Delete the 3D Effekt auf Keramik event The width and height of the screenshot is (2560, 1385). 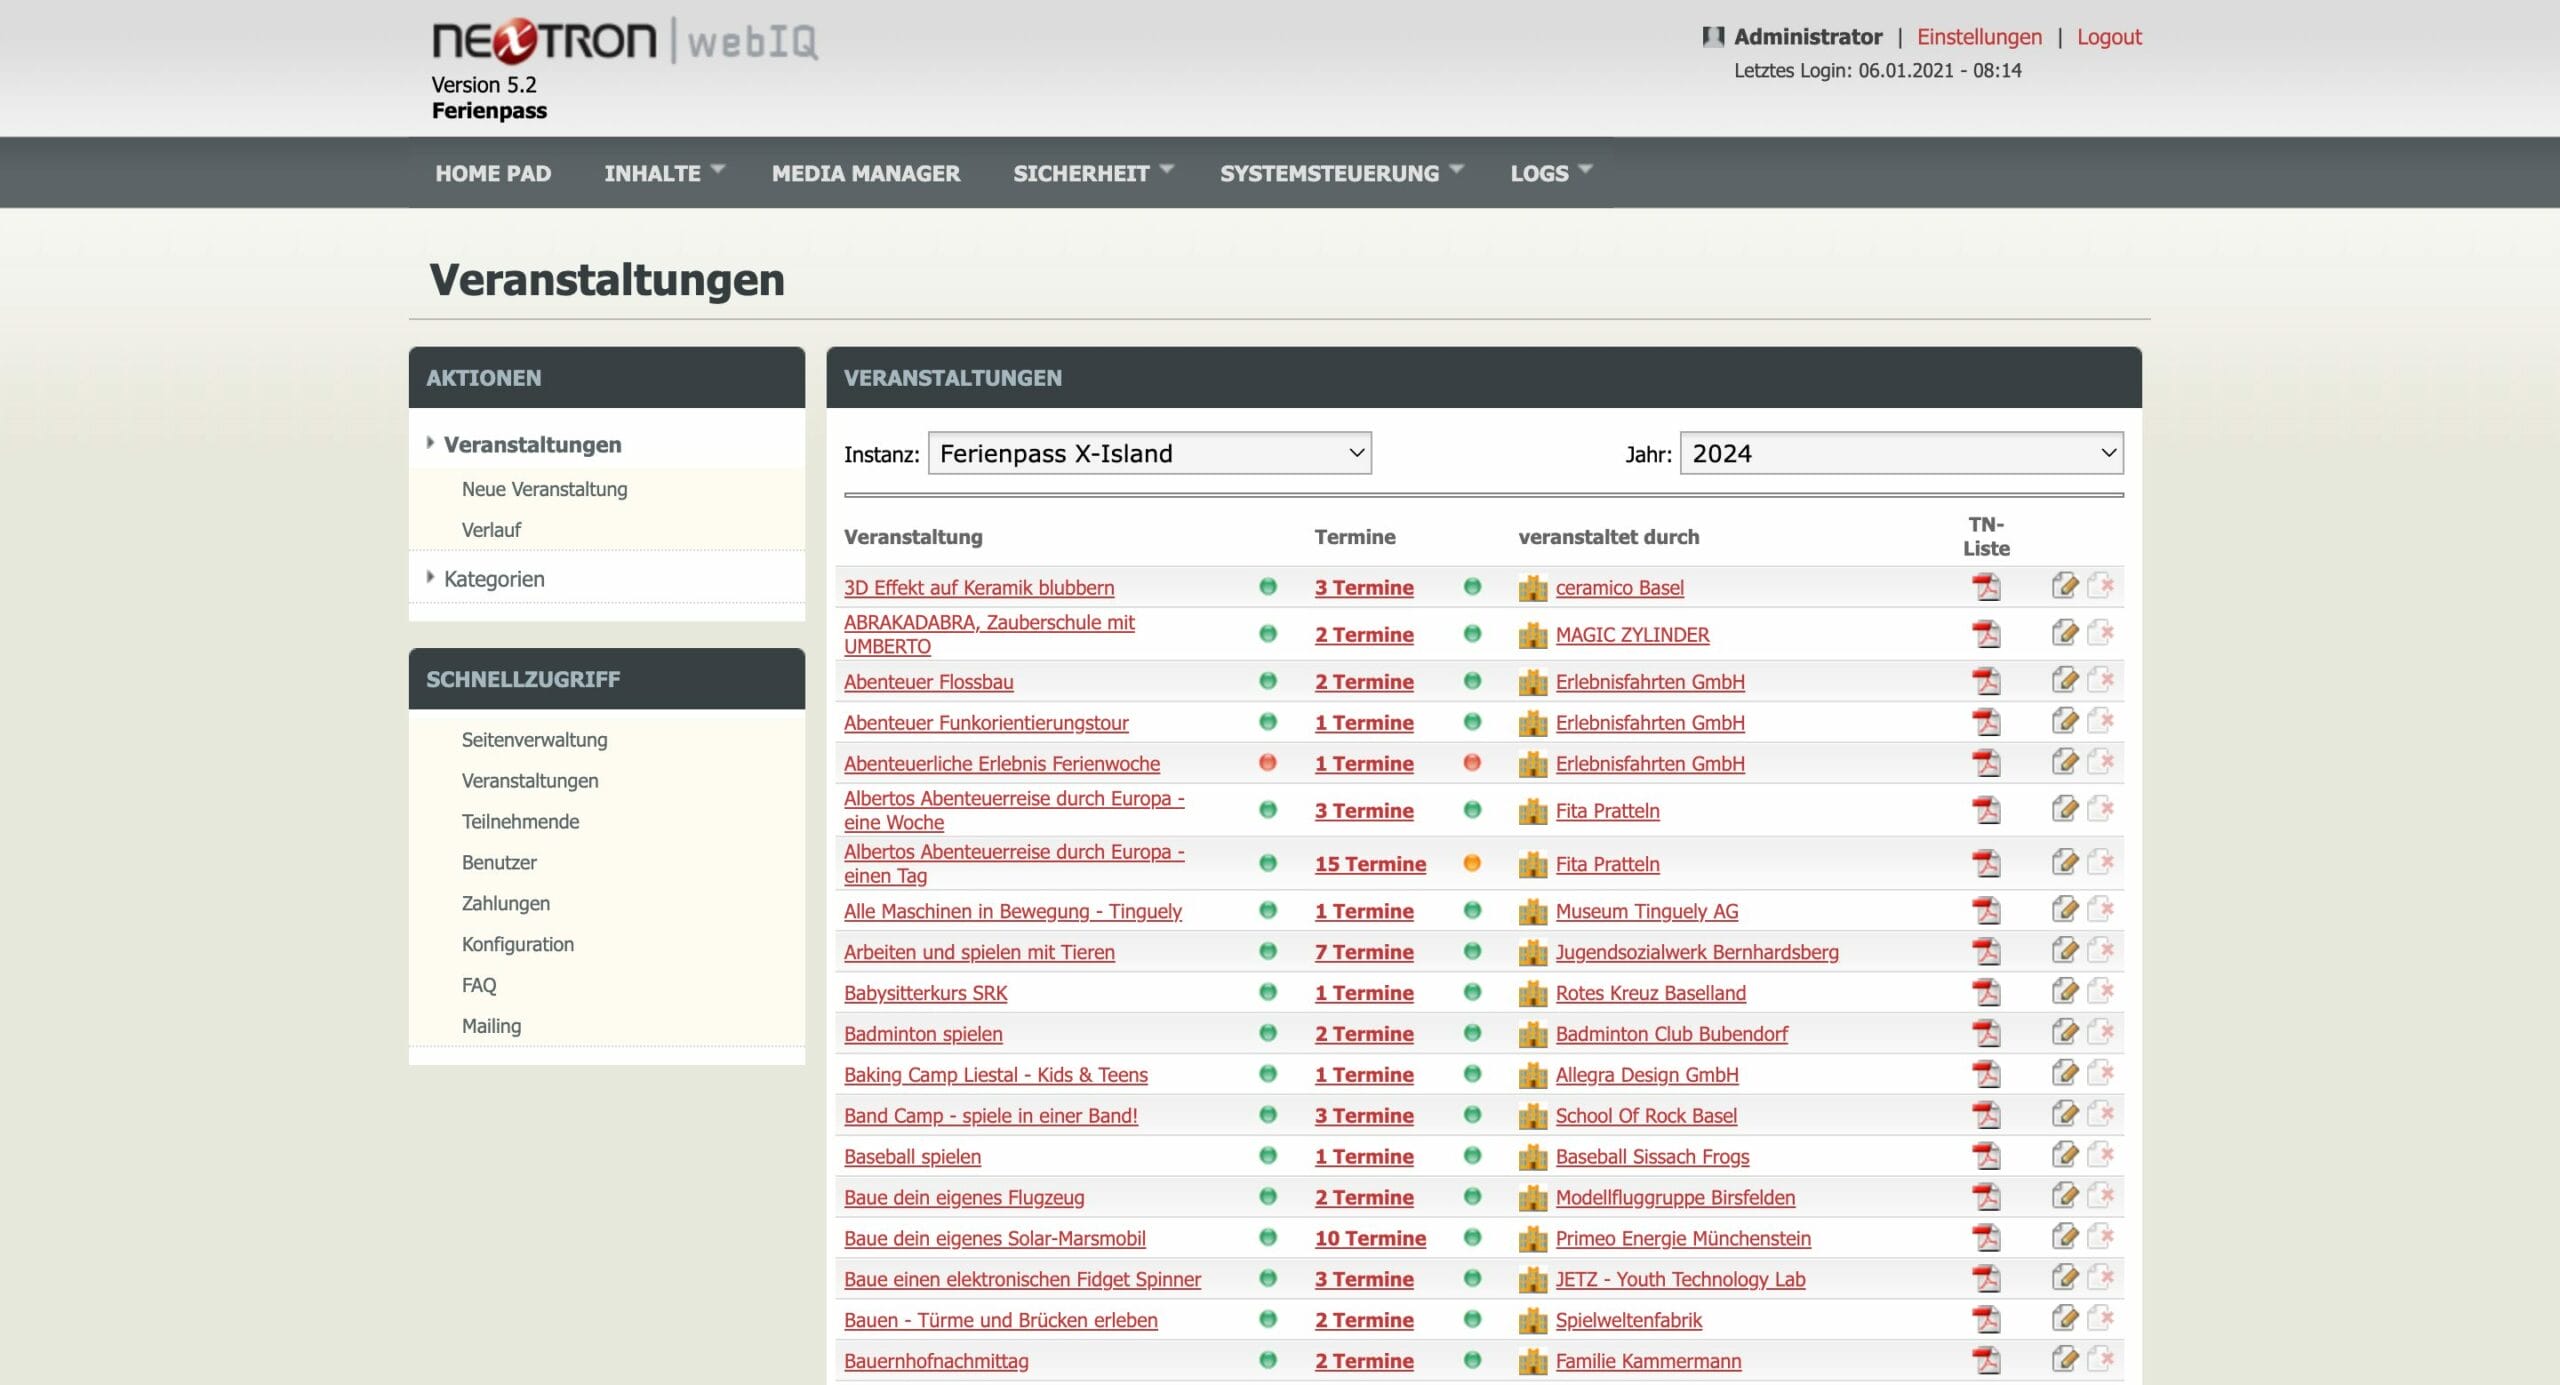pyautogui.click(x=2100, y=587)
